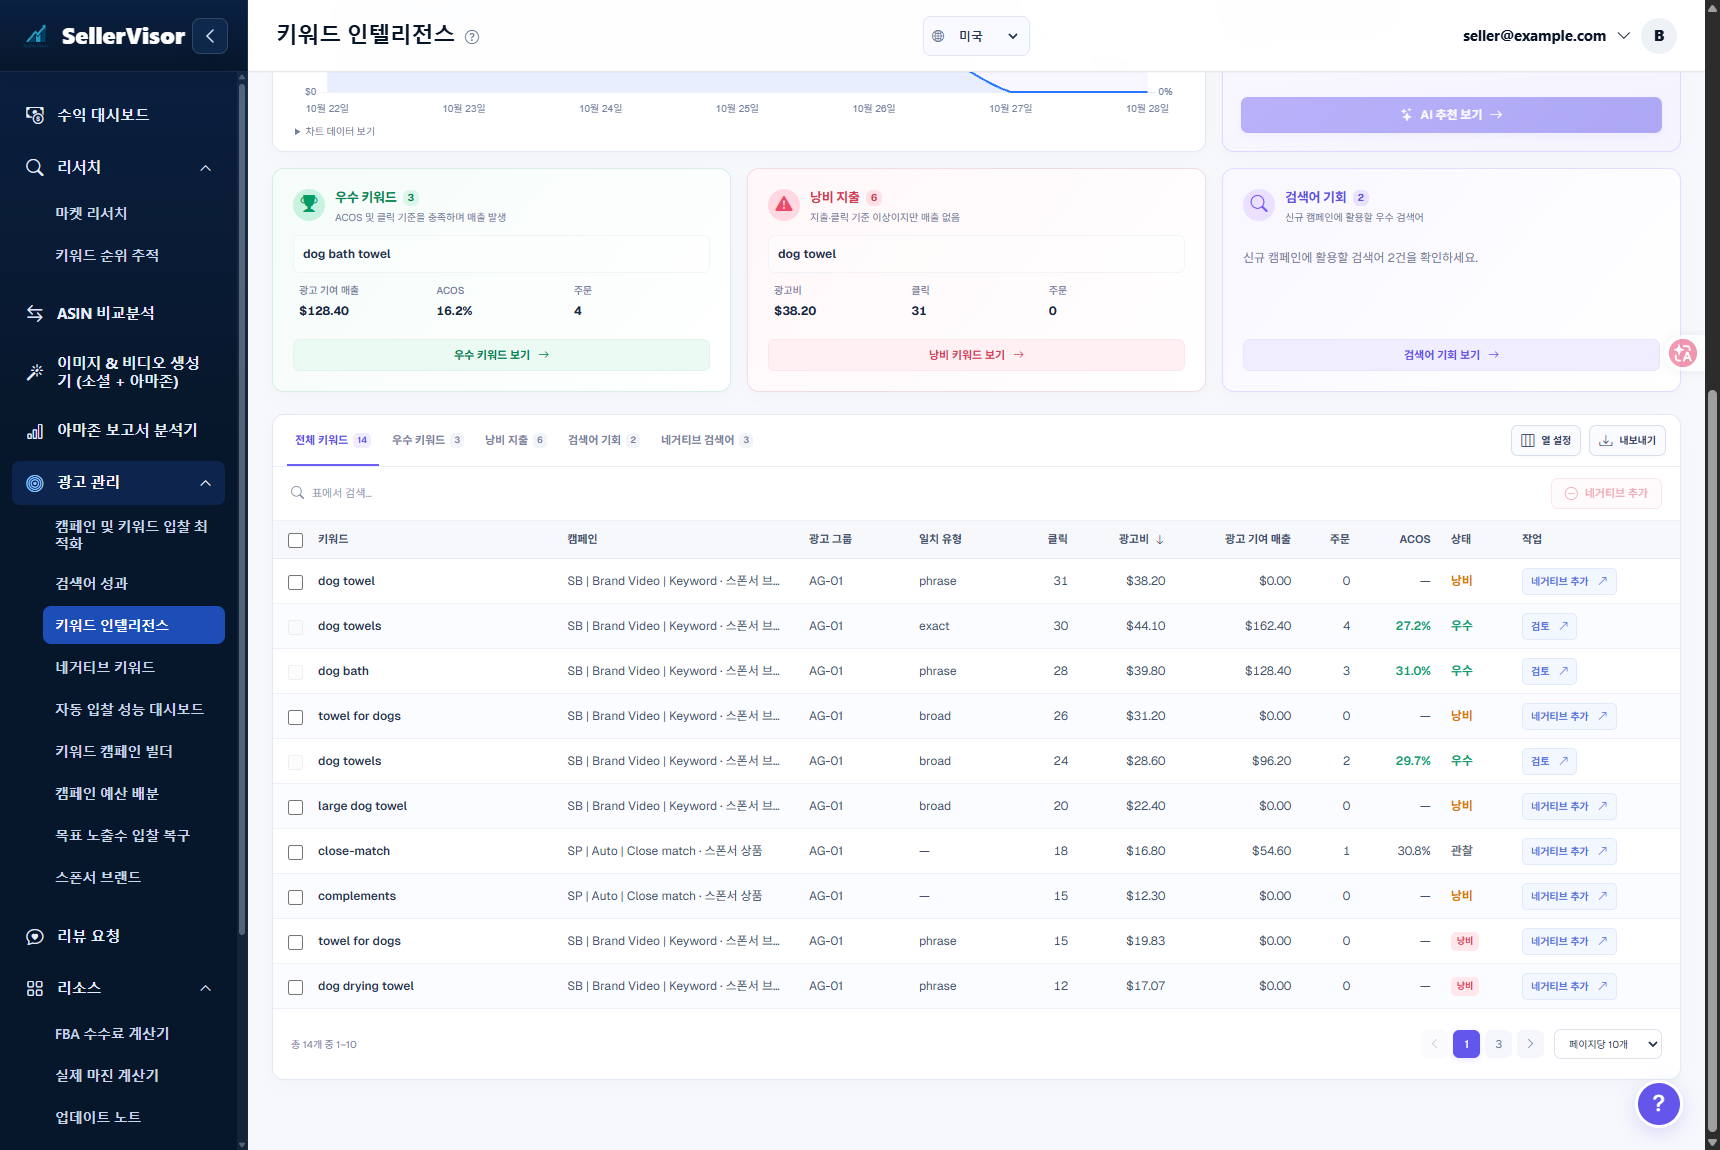Click the 내보내기 export button
This screenshot has height=1150, width=1720.
click(1627, 440)
